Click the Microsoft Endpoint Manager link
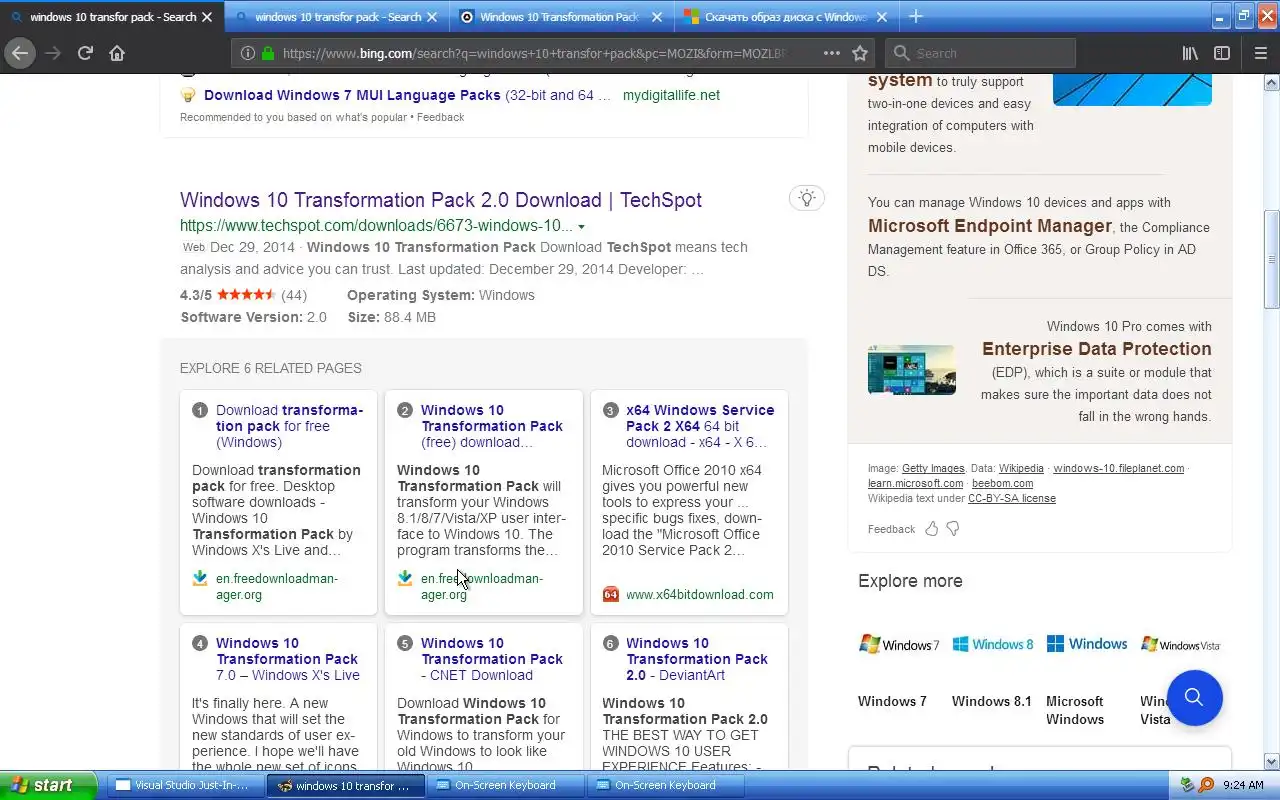This screenshot has height=800, width=1280. pyautogui.click(x=990, y=226)
